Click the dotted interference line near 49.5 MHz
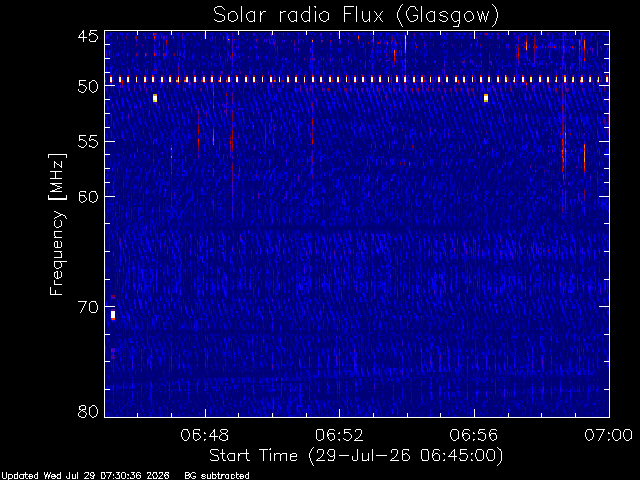Image resolution: width=640 pixels, height=480 pixels. pos(357,79)
